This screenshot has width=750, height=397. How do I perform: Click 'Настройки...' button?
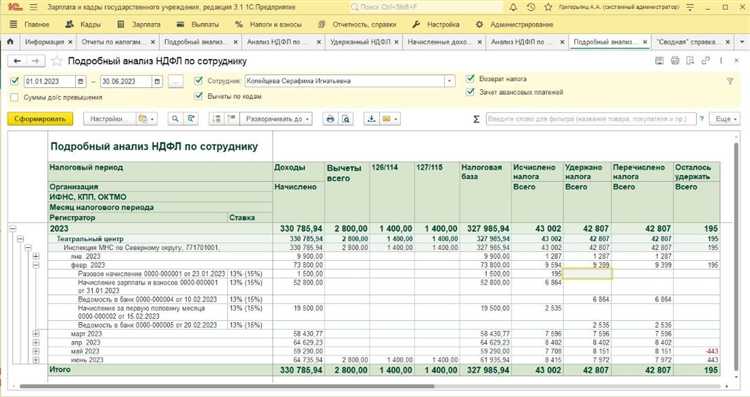[x=107, y=119]
